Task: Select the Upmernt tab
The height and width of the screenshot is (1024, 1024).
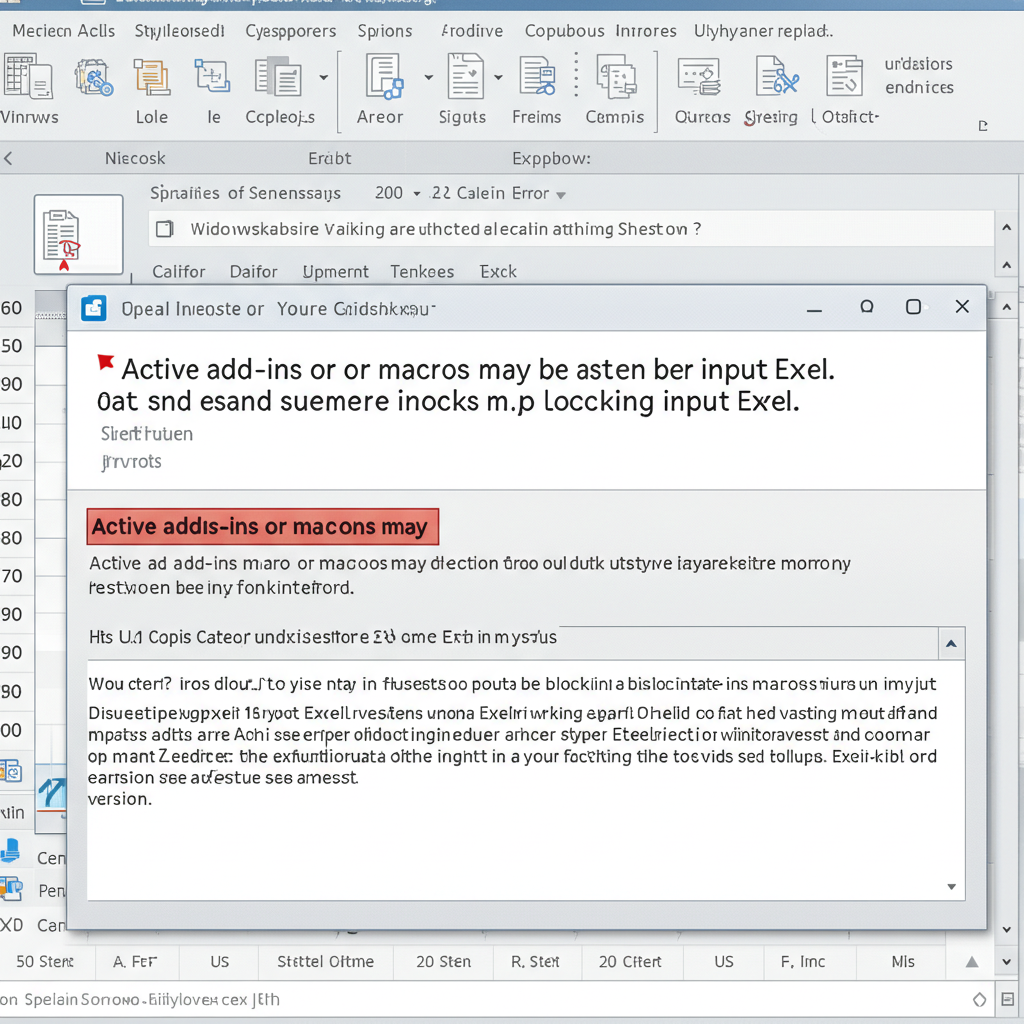Action: [335, 272]
